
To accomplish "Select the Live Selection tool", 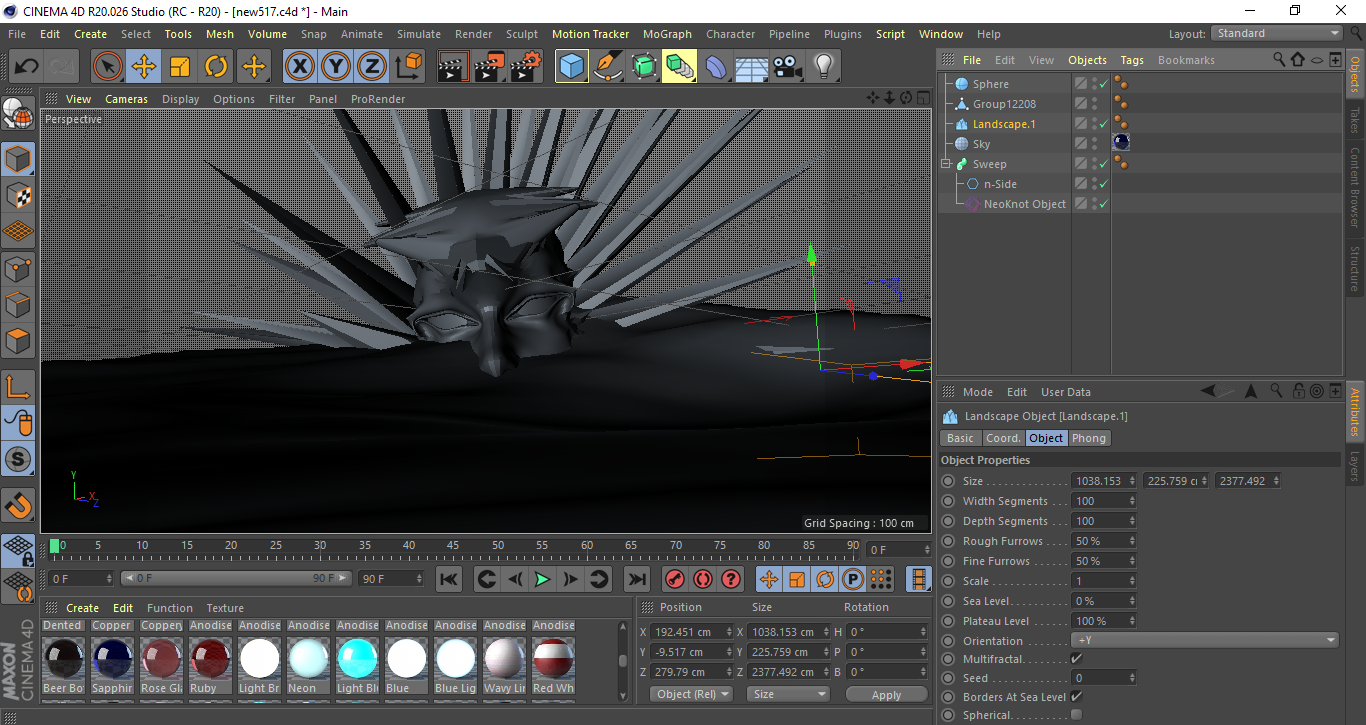I will (108, 67).
